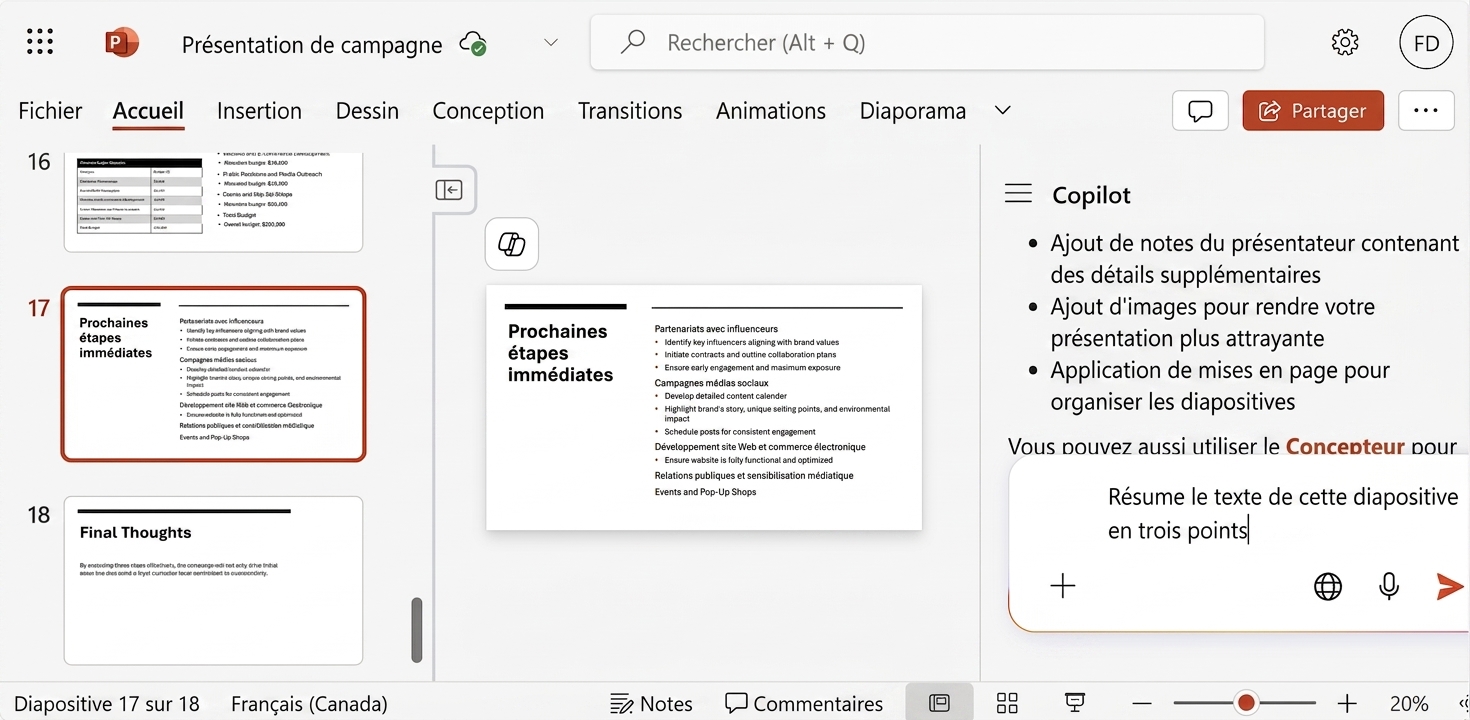Switch to normal view

point(939,703)
